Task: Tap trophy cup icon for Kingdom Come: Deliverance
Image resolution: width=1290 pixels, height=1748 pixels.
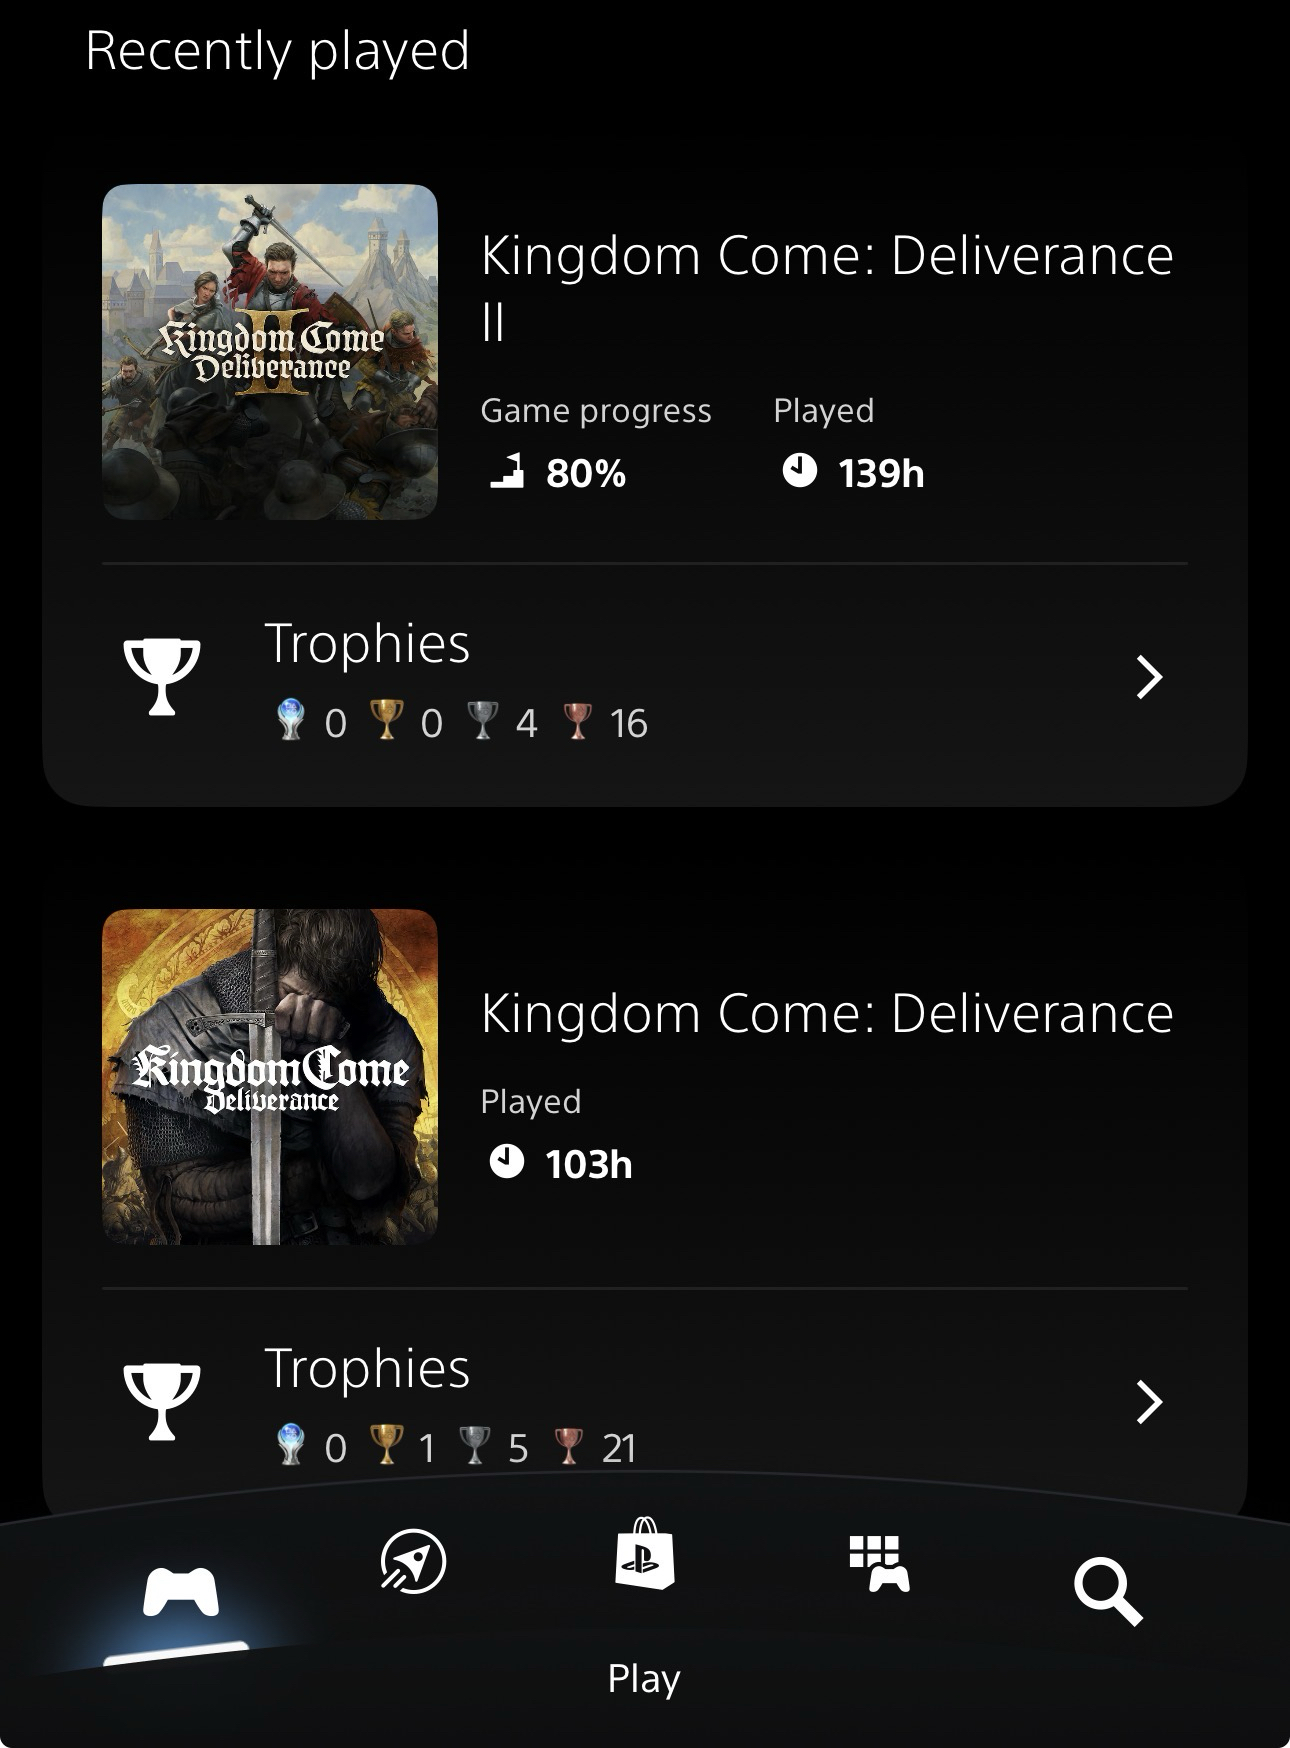Action: [161, 1401]
